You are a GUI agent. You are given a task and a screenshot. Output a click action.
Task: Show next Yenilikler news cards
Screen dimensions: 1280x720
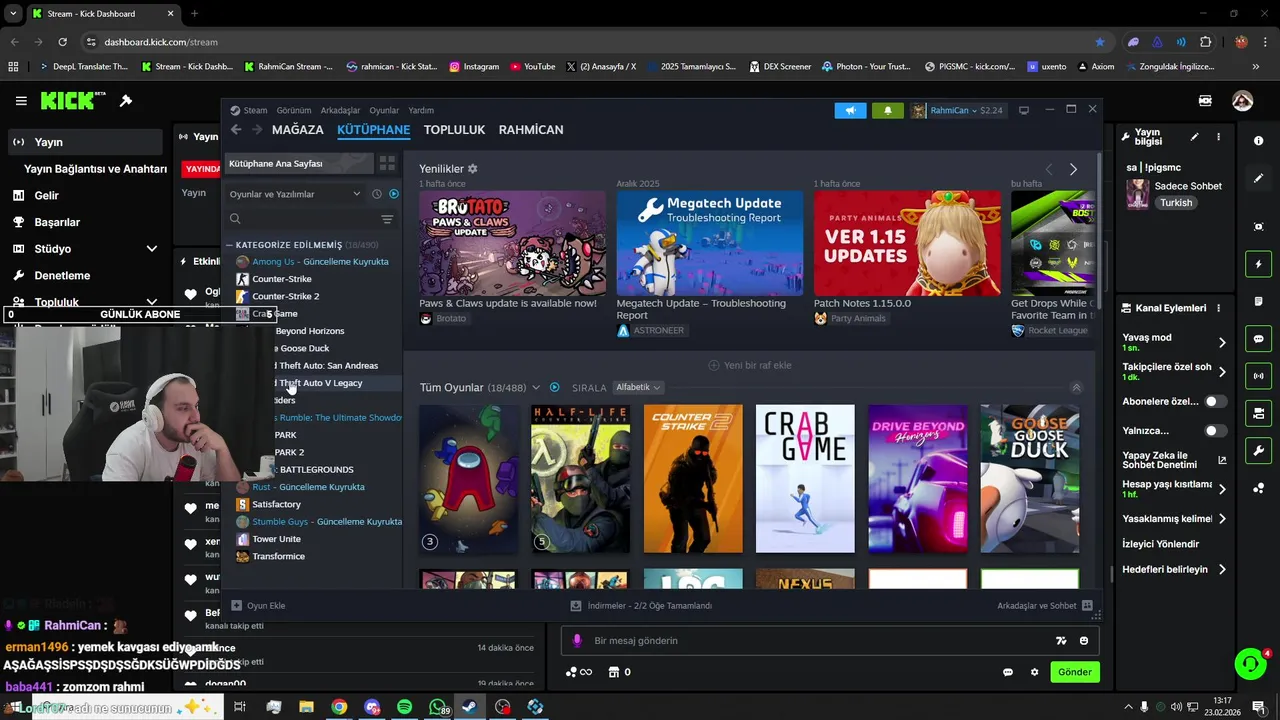coord(1073,169)
